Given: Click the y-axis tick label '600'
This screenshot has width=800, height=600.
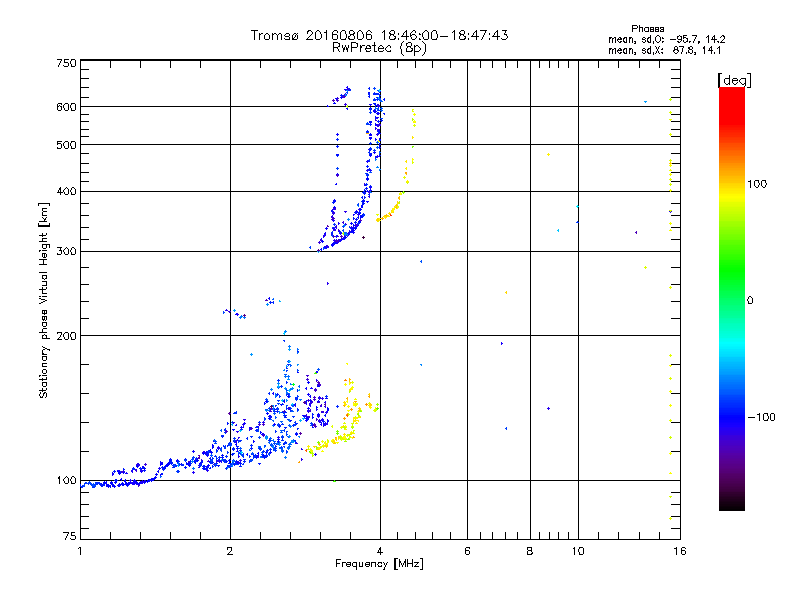Looking at the screenshot, I should 66,107.
